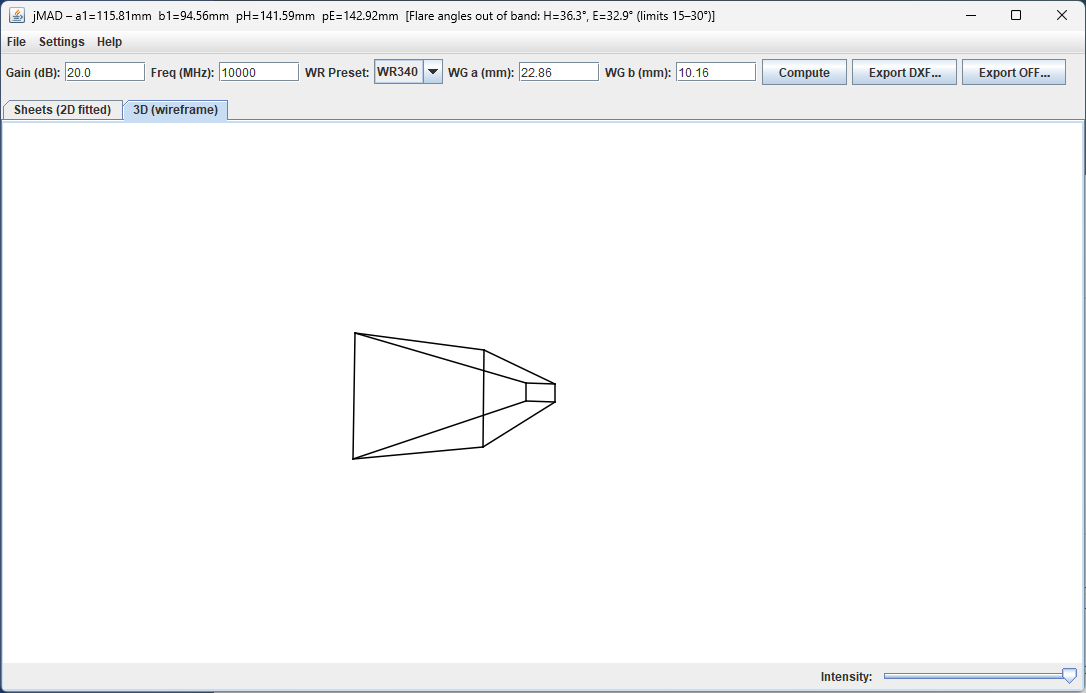Image resolution: width=1086 pixels, height=693 pixels.
Task: Click the WG b (mm) input box
Action: (x=716, y=71)
